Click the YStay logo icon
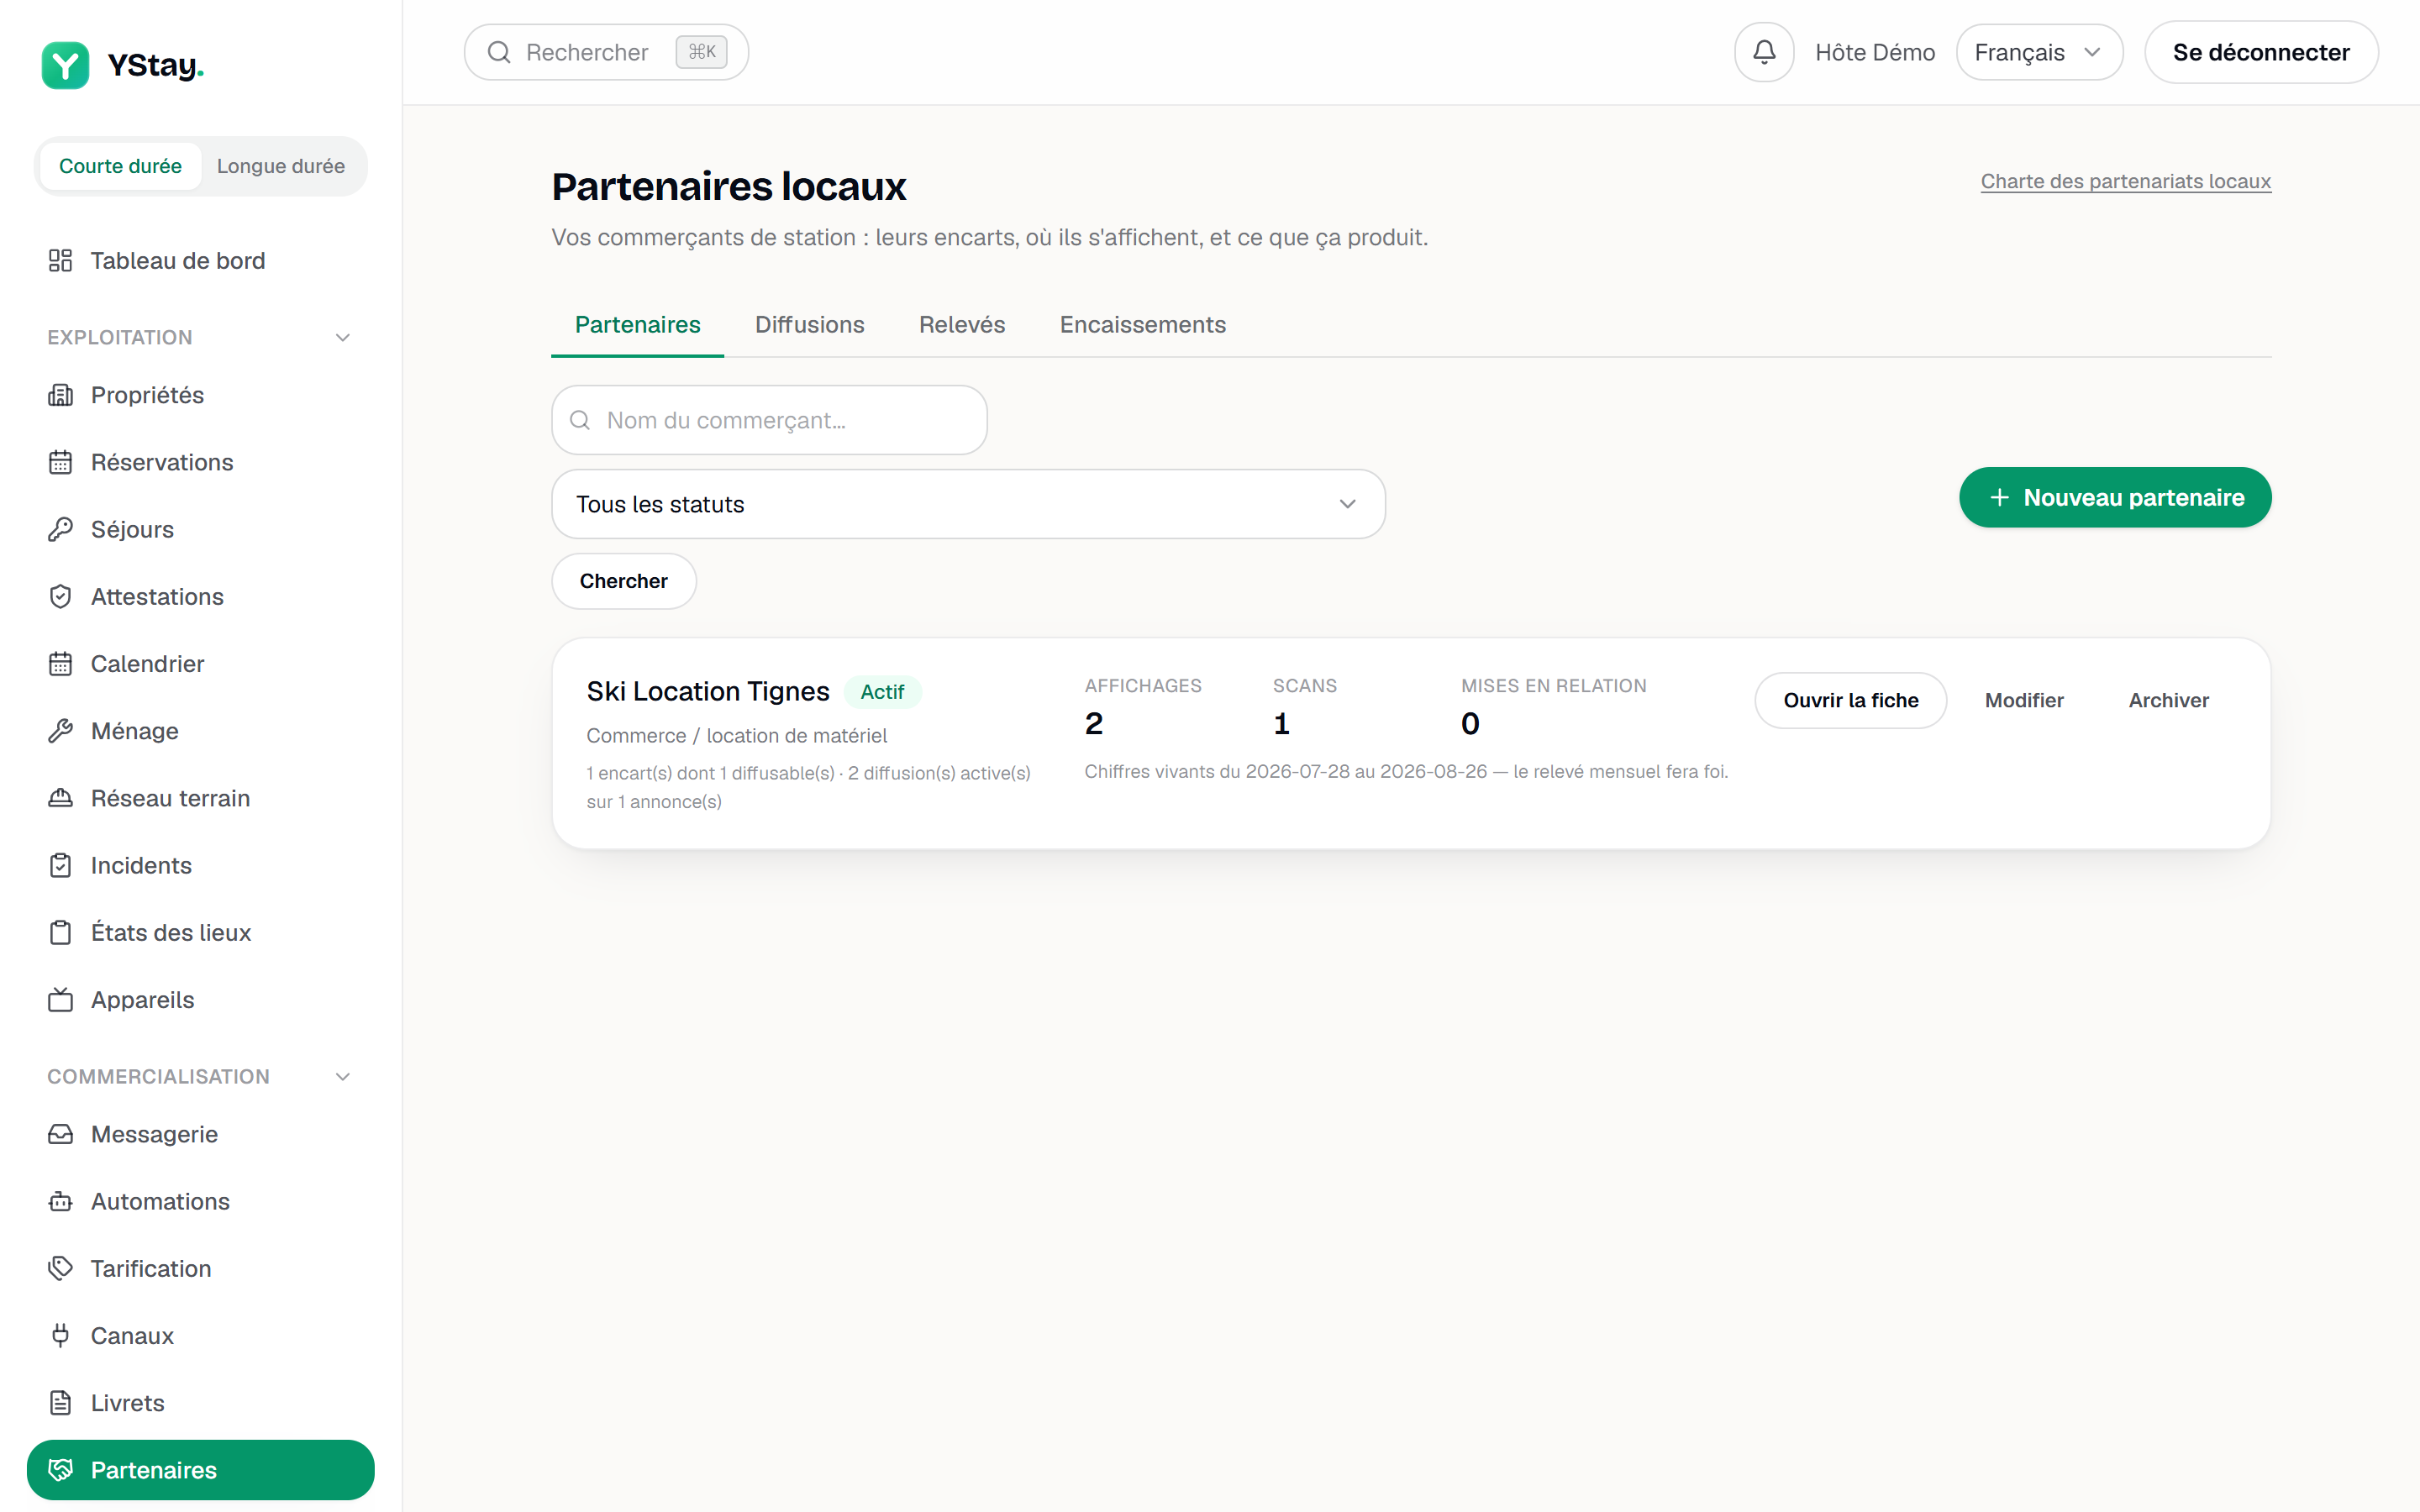Viewport: 2420px width, 1512px height. 65,65
